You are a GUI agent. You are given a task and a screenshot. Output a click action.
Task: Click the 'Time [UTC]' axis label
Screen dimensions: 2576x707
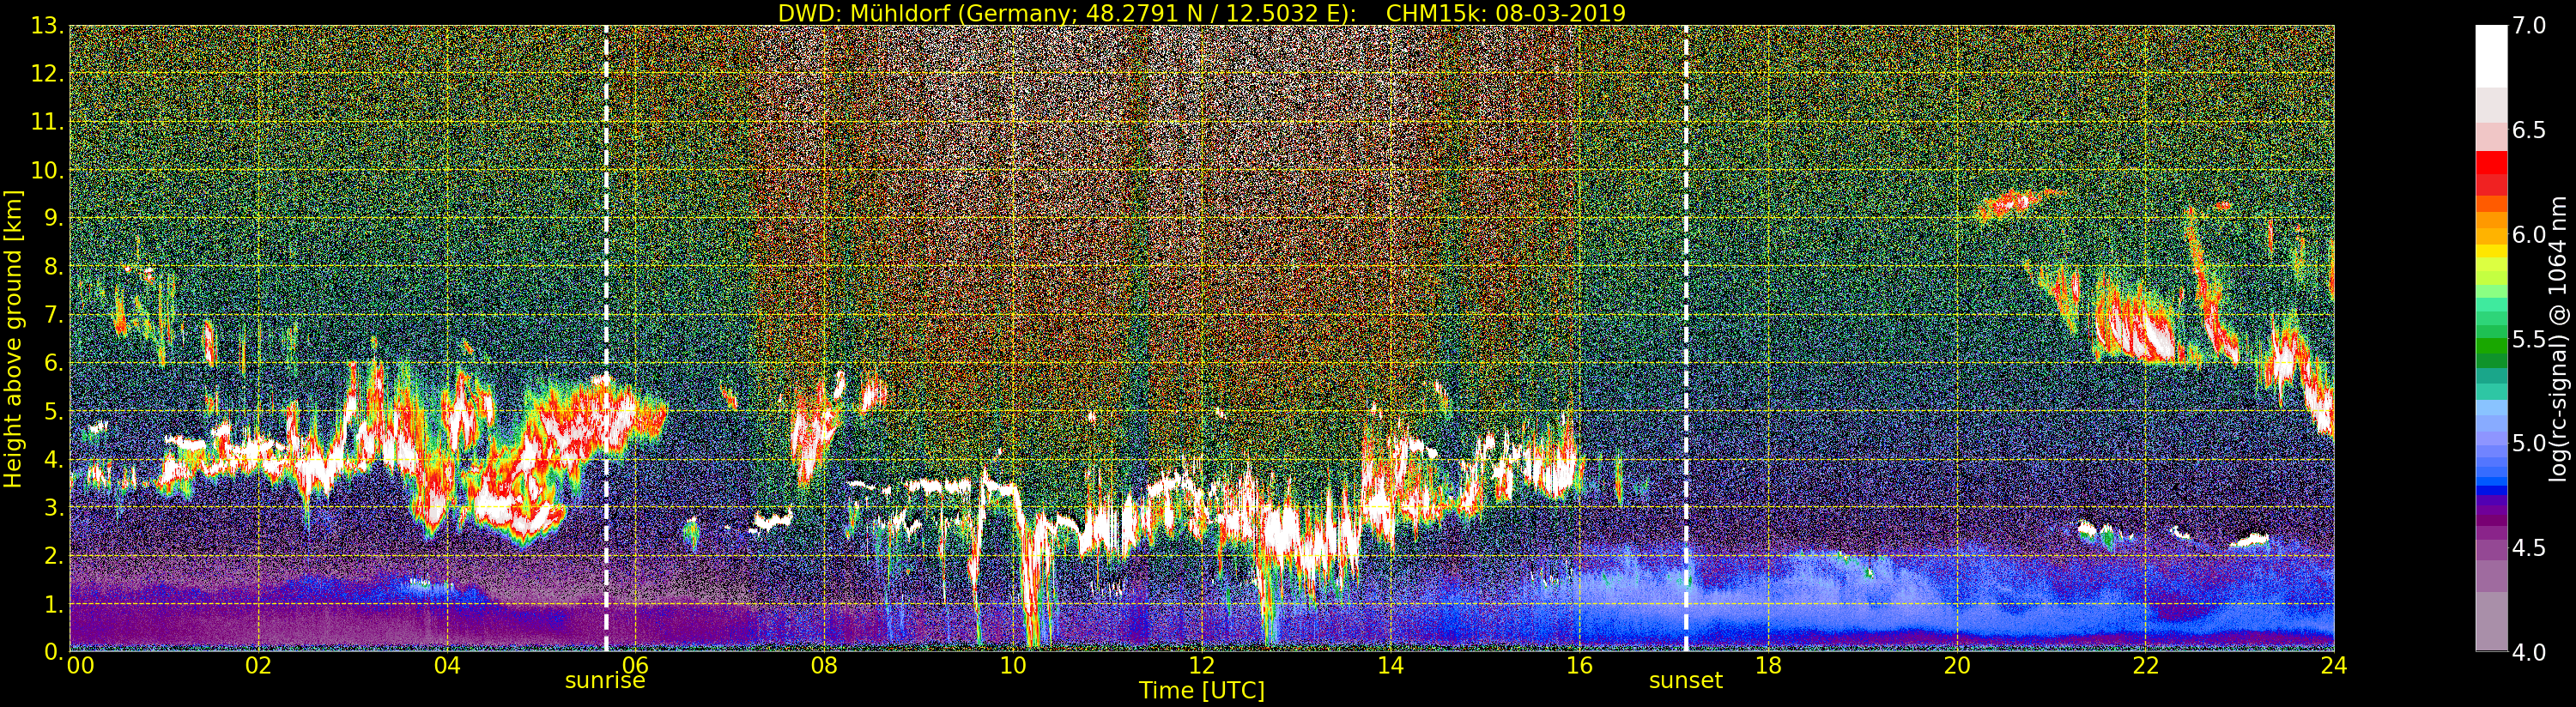(1202, 691)
